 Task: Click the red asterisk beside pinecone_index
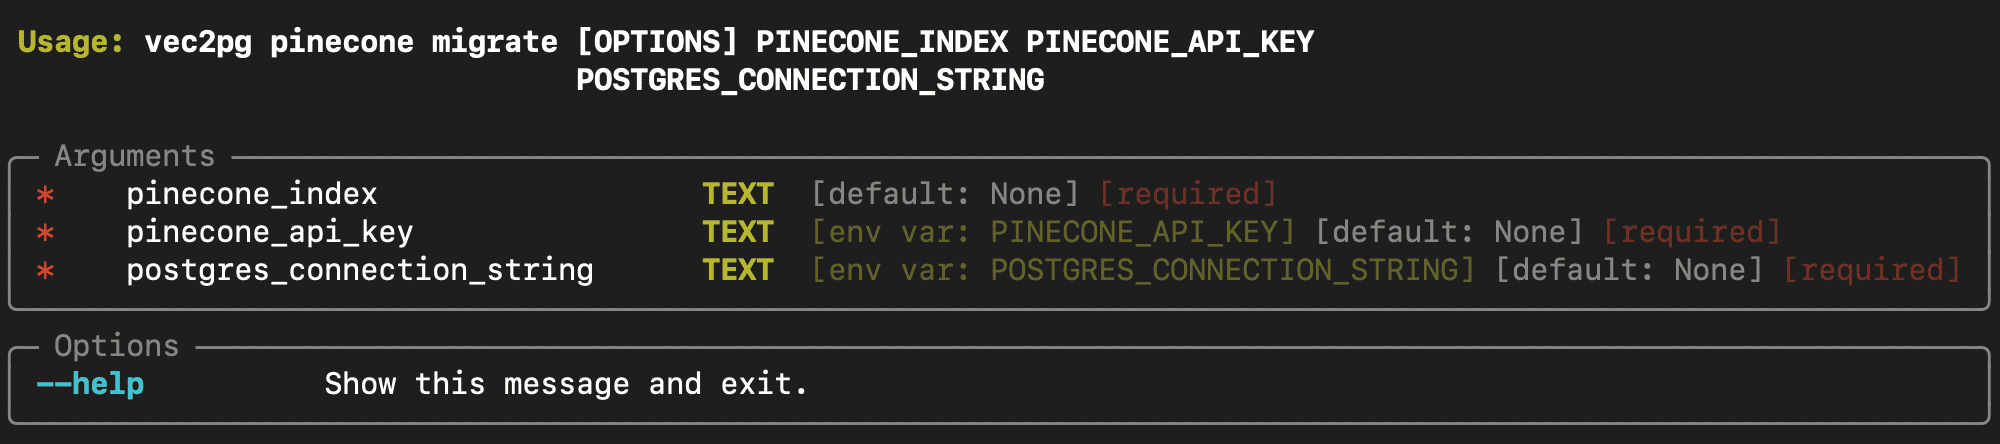coord(45,195)
